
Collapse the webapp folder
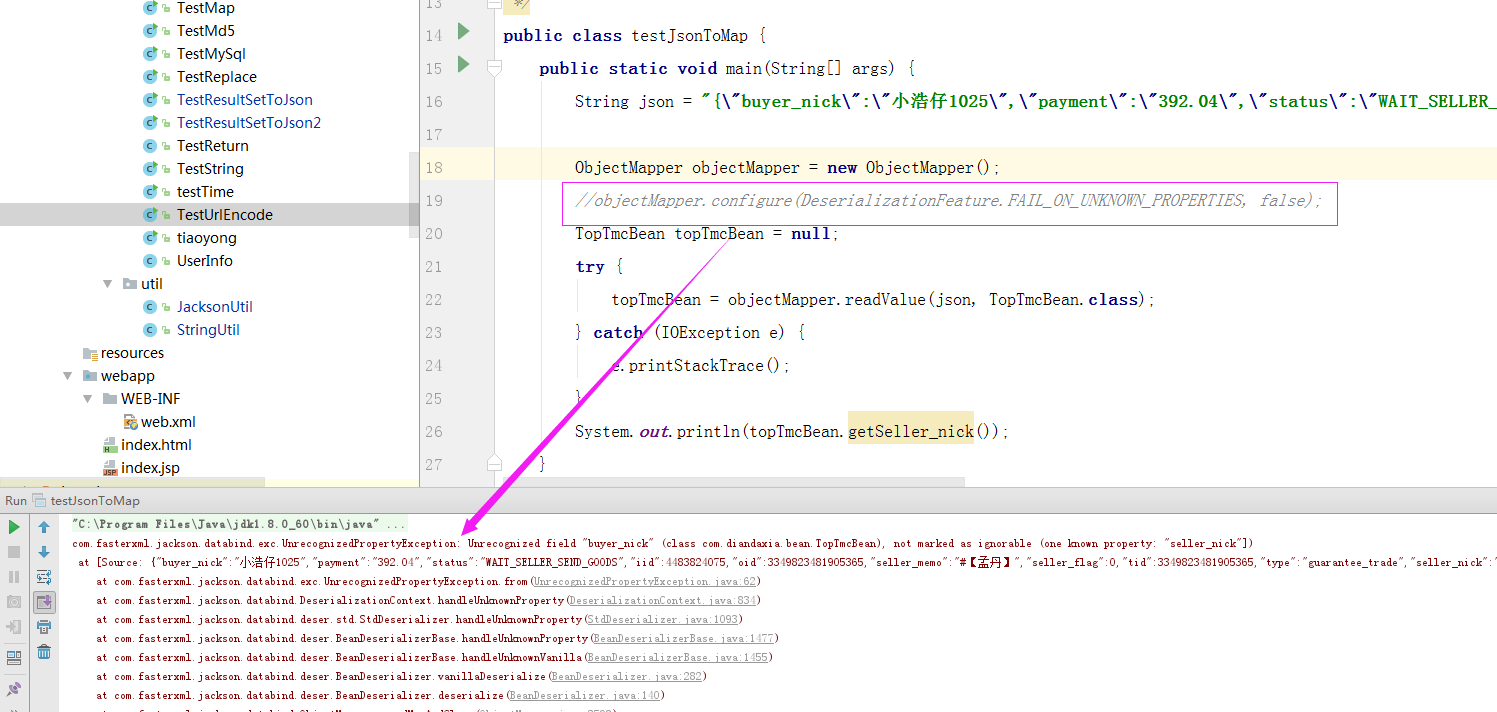click(67, 375)
